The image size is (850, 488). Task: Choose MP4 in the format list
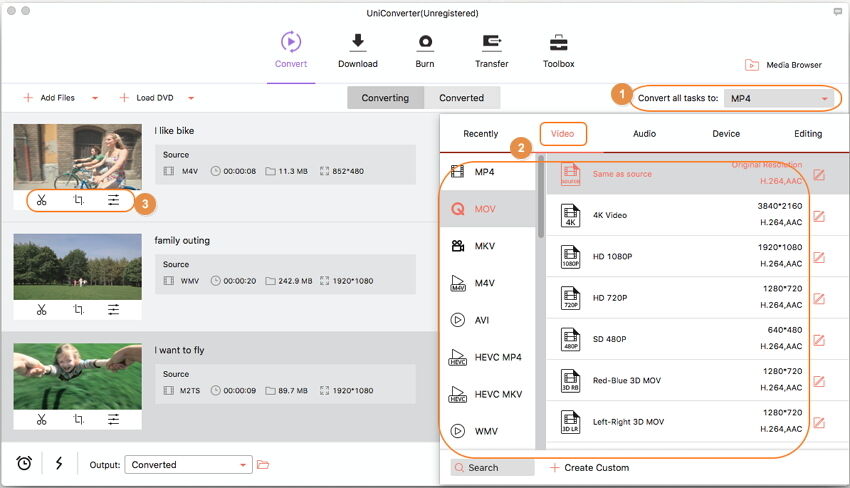(488, 172)
